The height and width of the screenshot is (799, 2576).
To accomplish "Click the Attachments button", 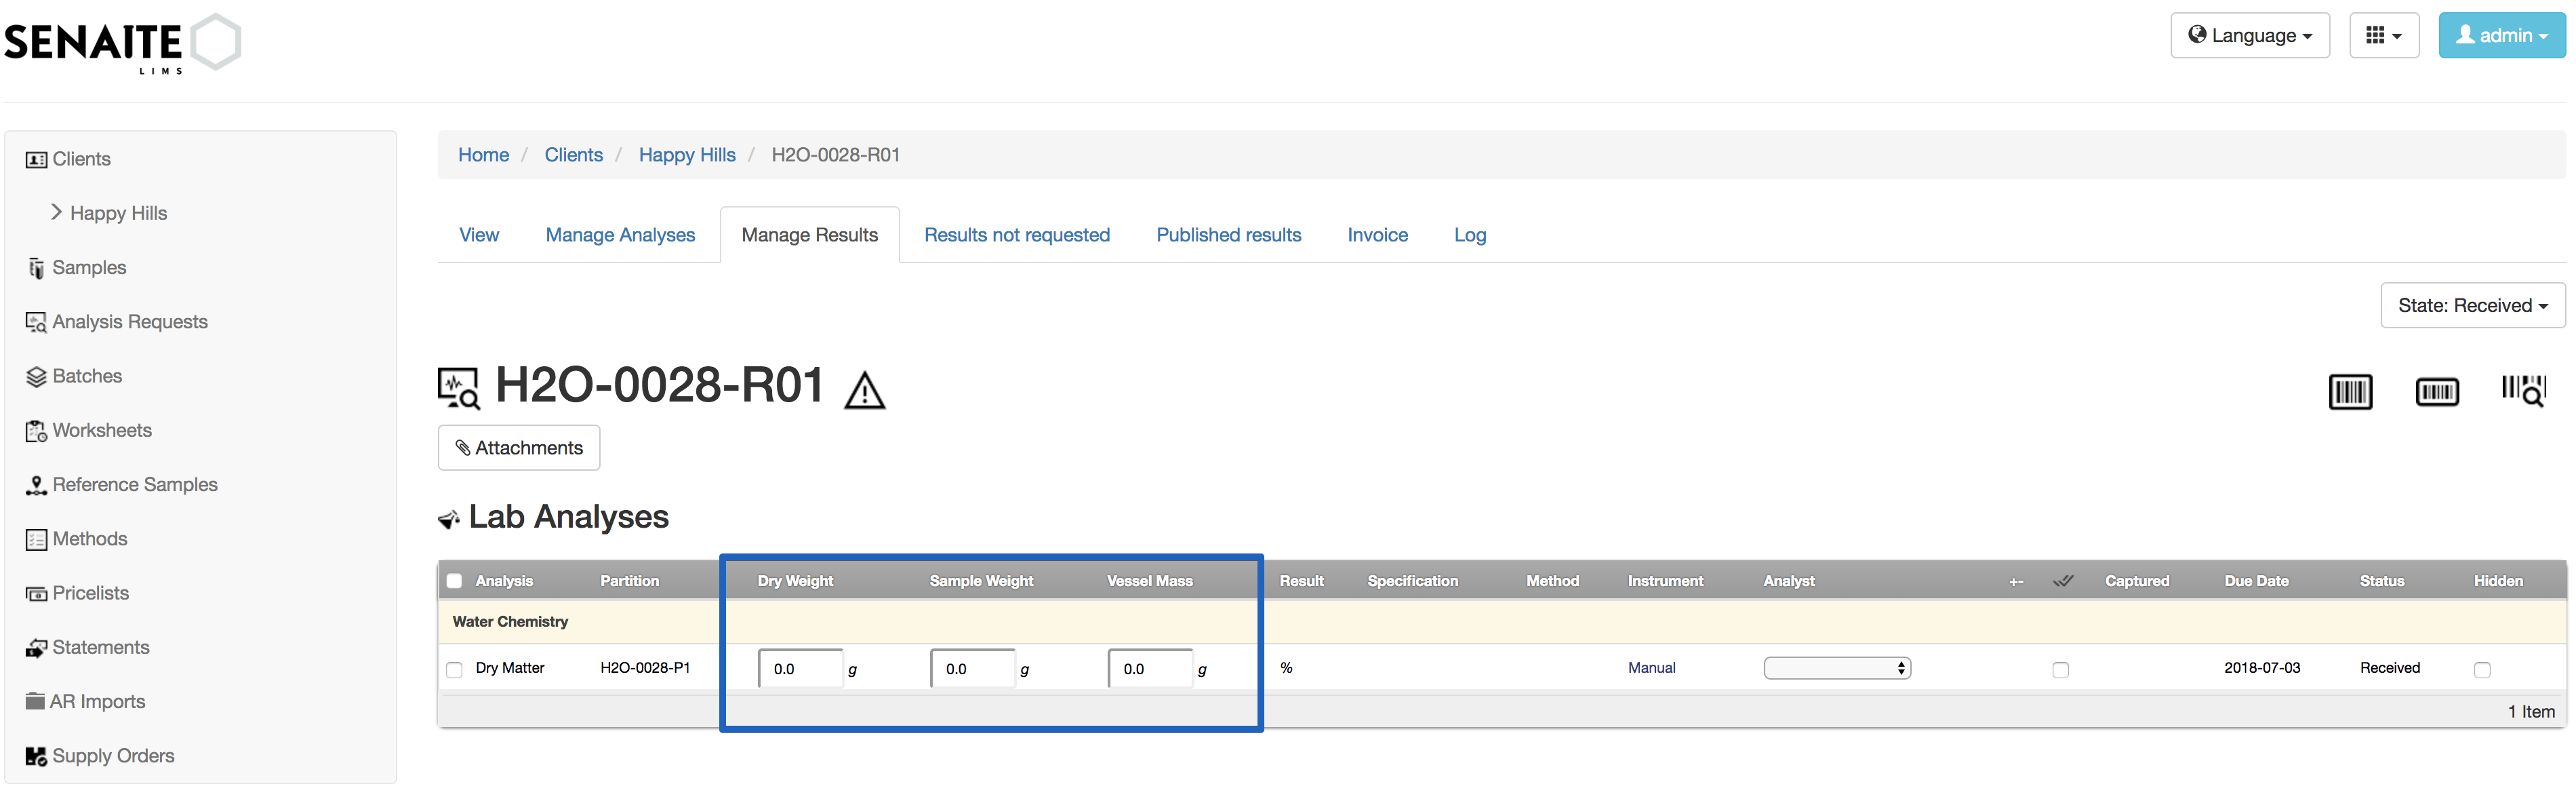I will coord(518,447).
